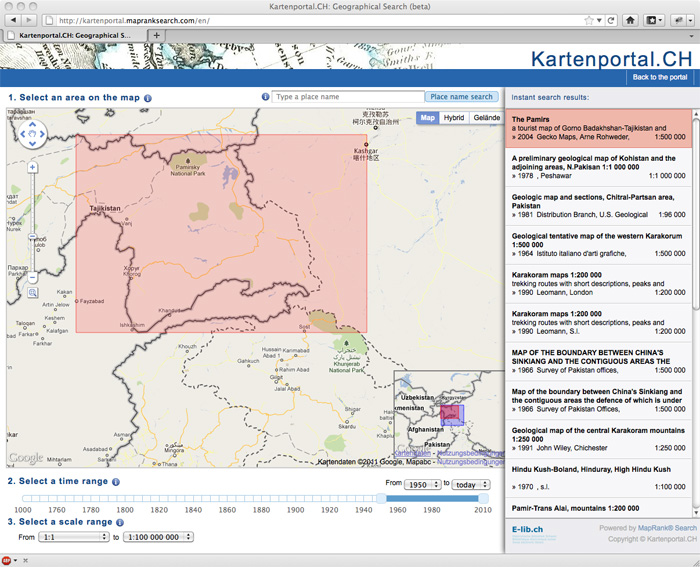Click the browser URL address bar

[312, 21]
